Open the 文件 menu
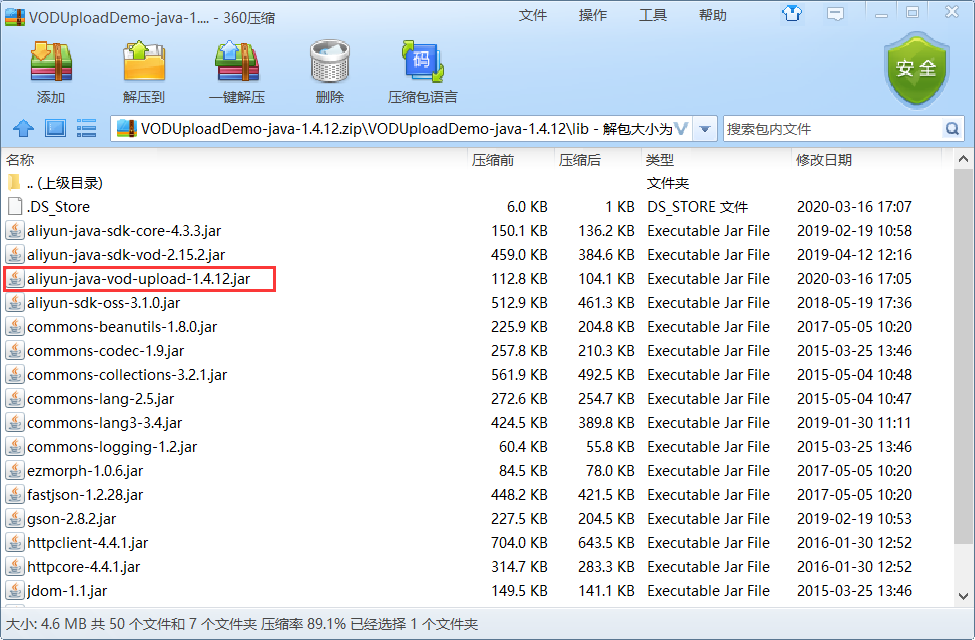Screen dimensions: 975x640 [x=533, y=15]
